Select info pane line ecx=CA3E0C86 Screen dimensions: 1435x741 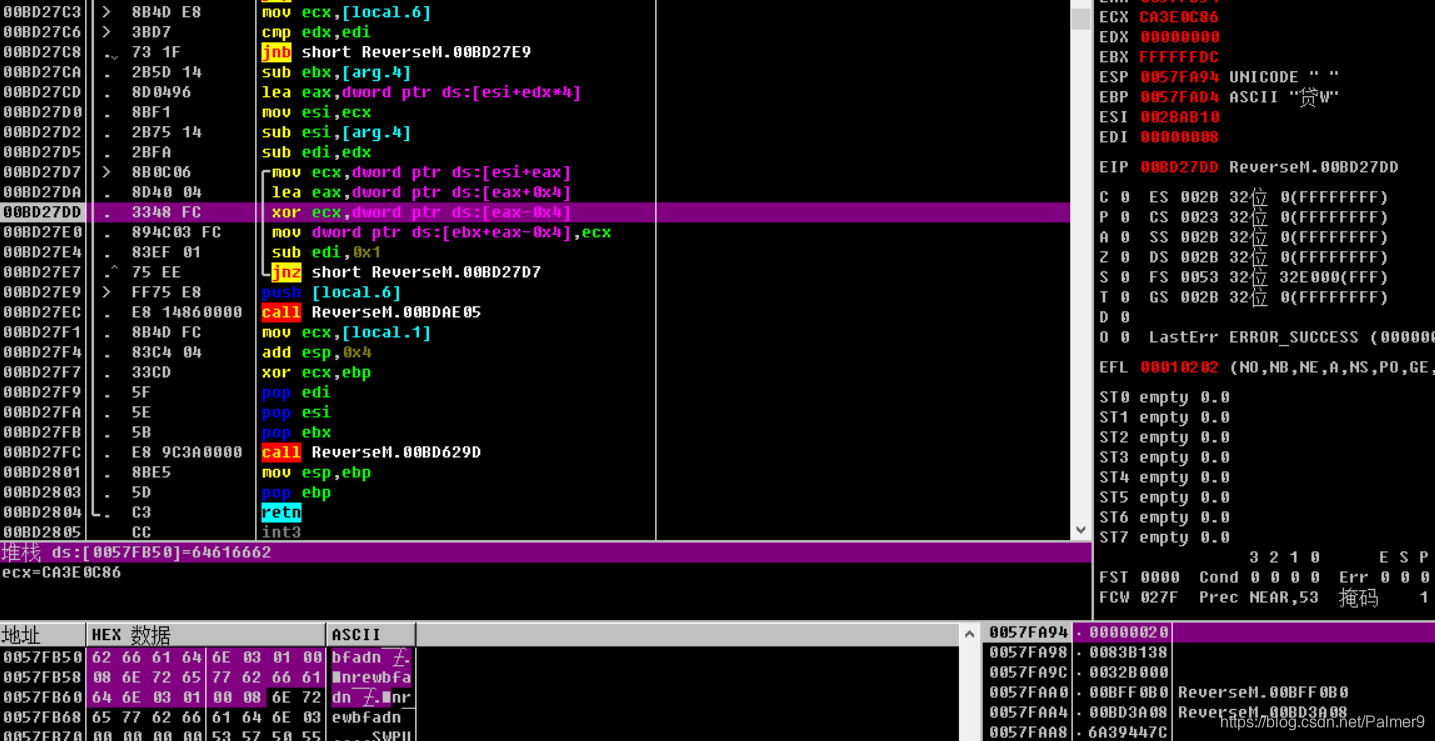click(x=61, y=573)
